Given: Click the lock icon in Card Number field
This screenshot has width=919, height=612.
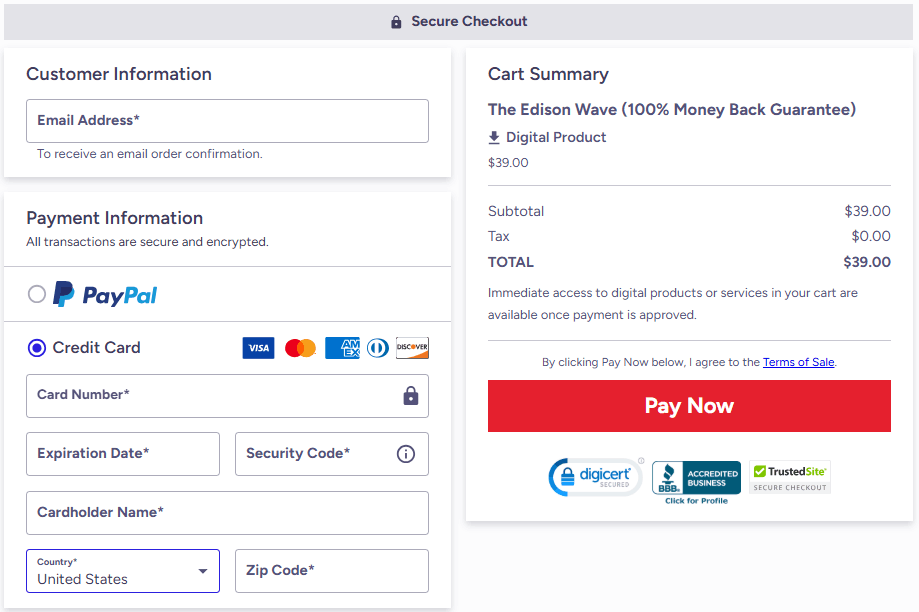Looking at the screenshot, I should click(x=410, y=396).
